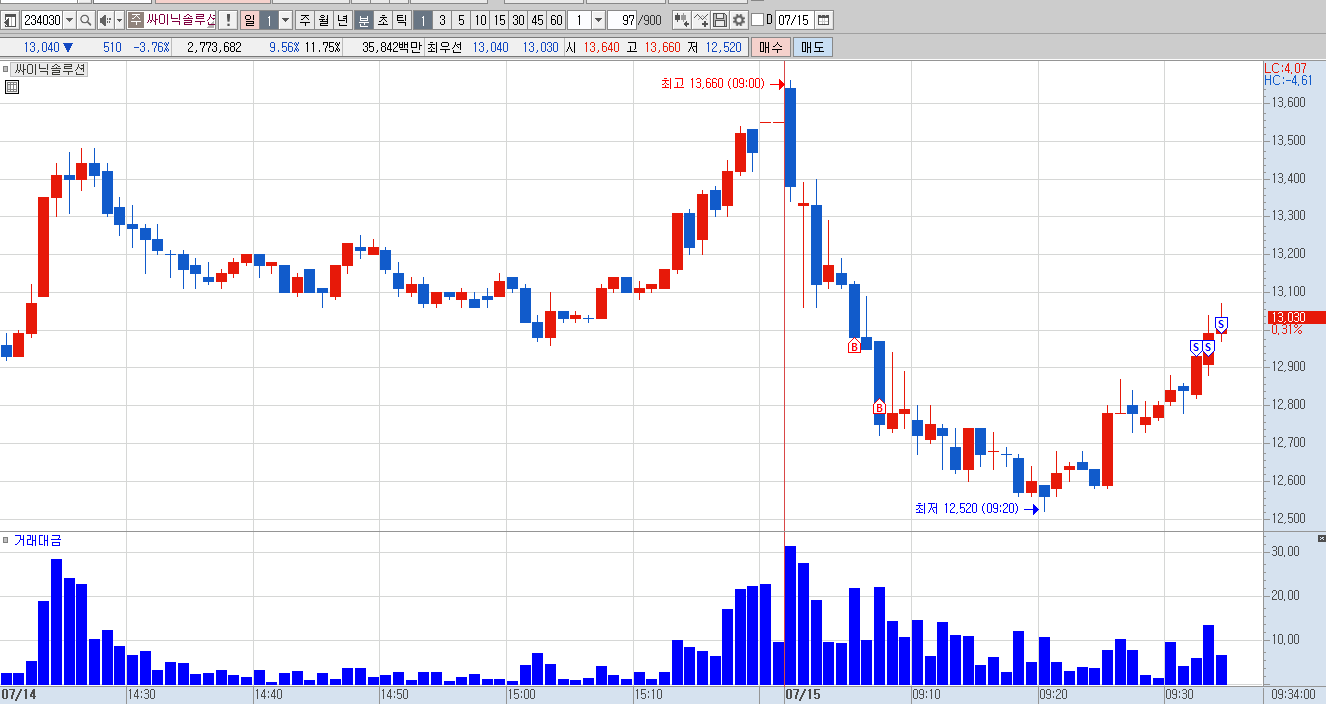Viewport: 1326px width, 704px height.
Task: Click the speaker sound icon
Action: [x=105, y=20]
